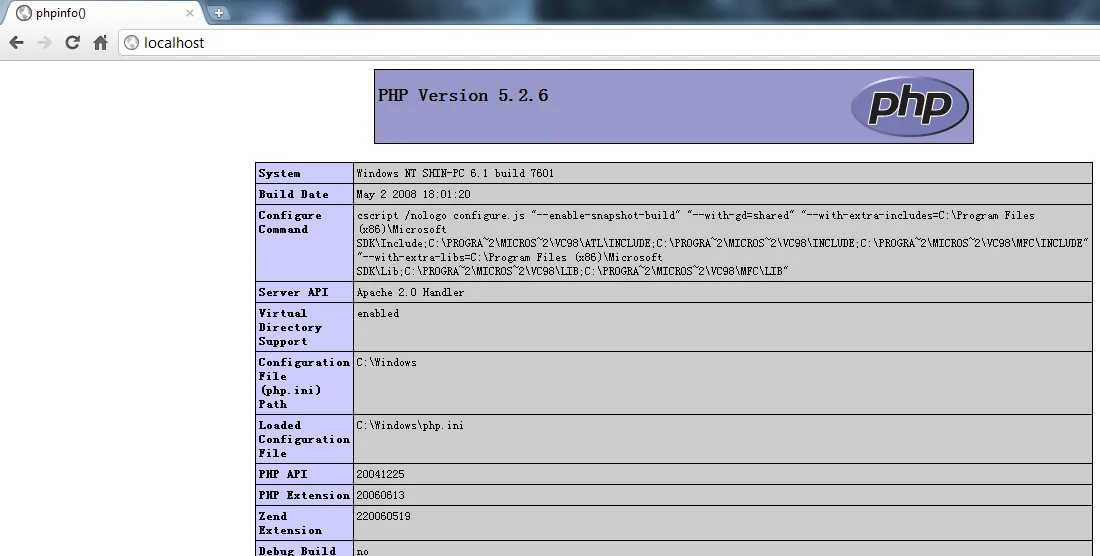Select the Apache 2.0 Handler value
1100x556 pixels.
(410, 292)
